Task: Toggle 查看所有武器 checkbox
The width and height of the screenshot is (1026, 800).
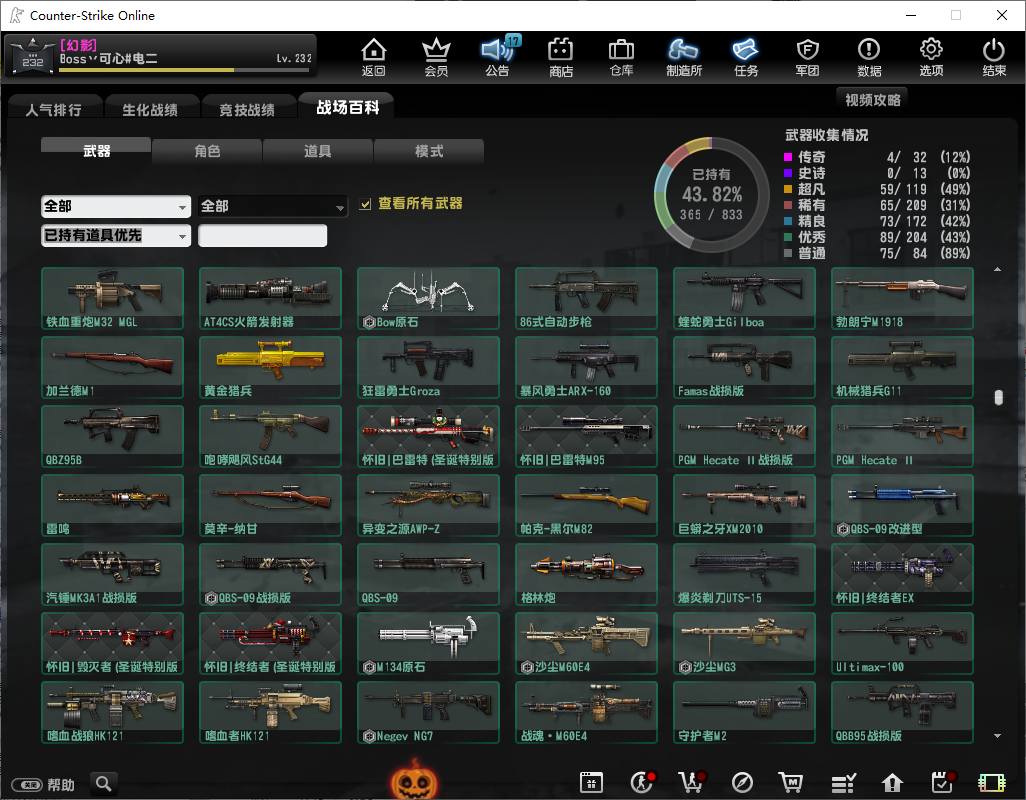Action: 365,204
